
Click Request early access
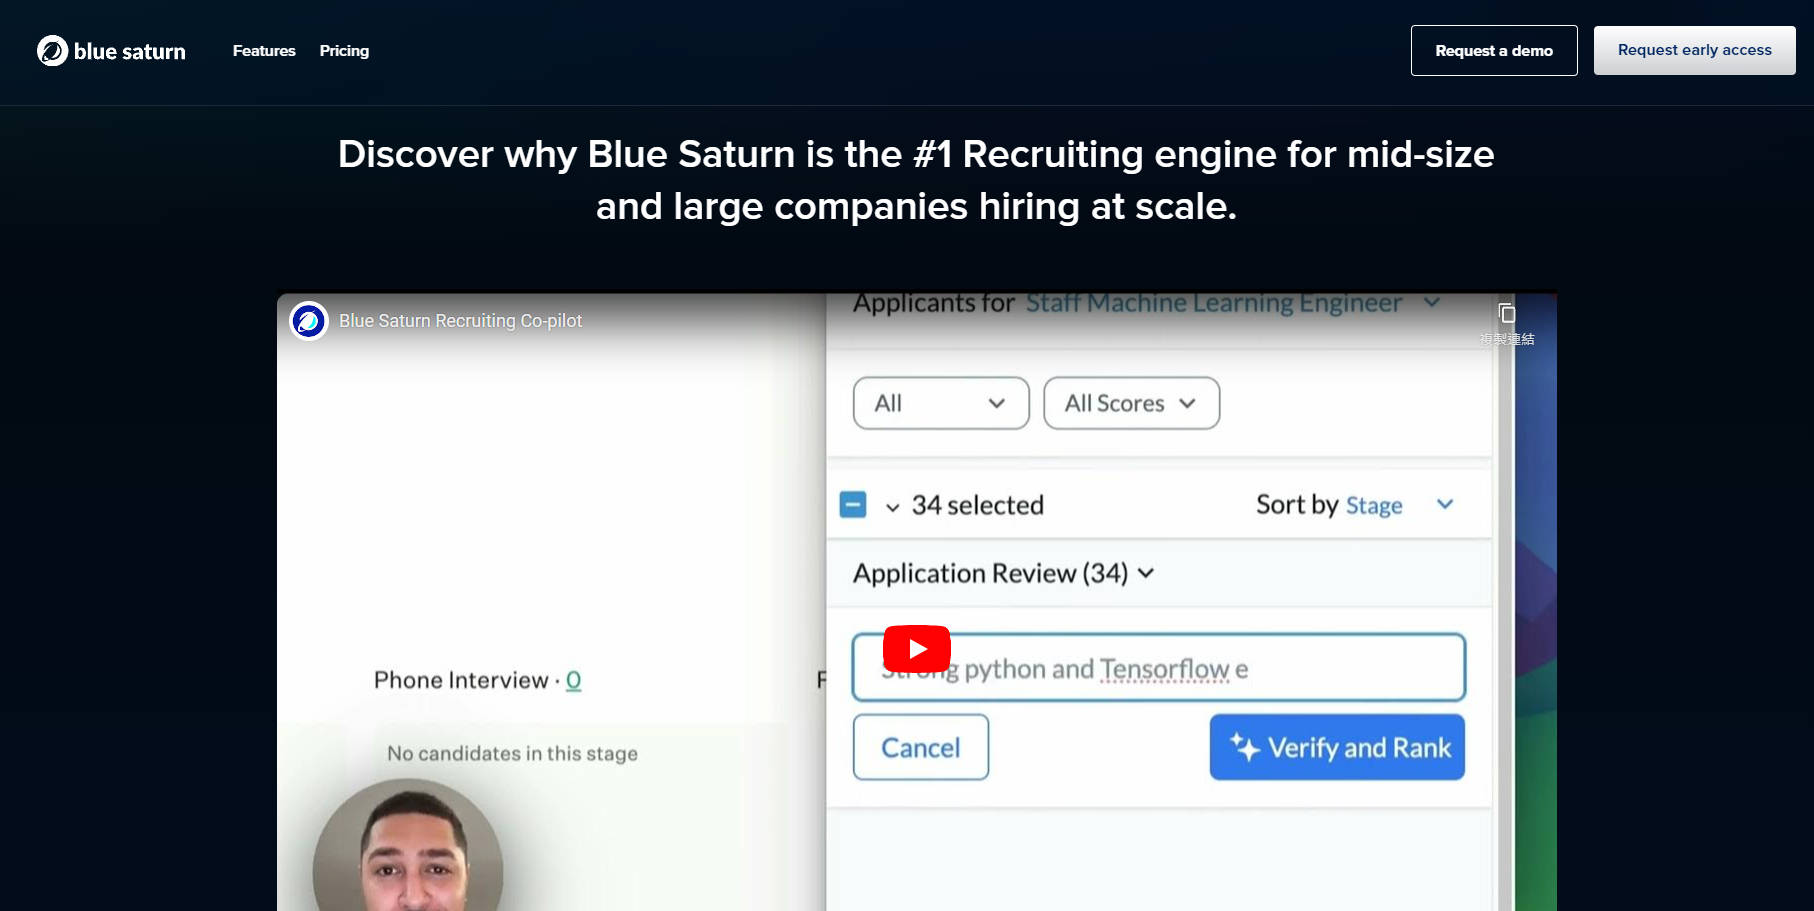pos(1693,49)
